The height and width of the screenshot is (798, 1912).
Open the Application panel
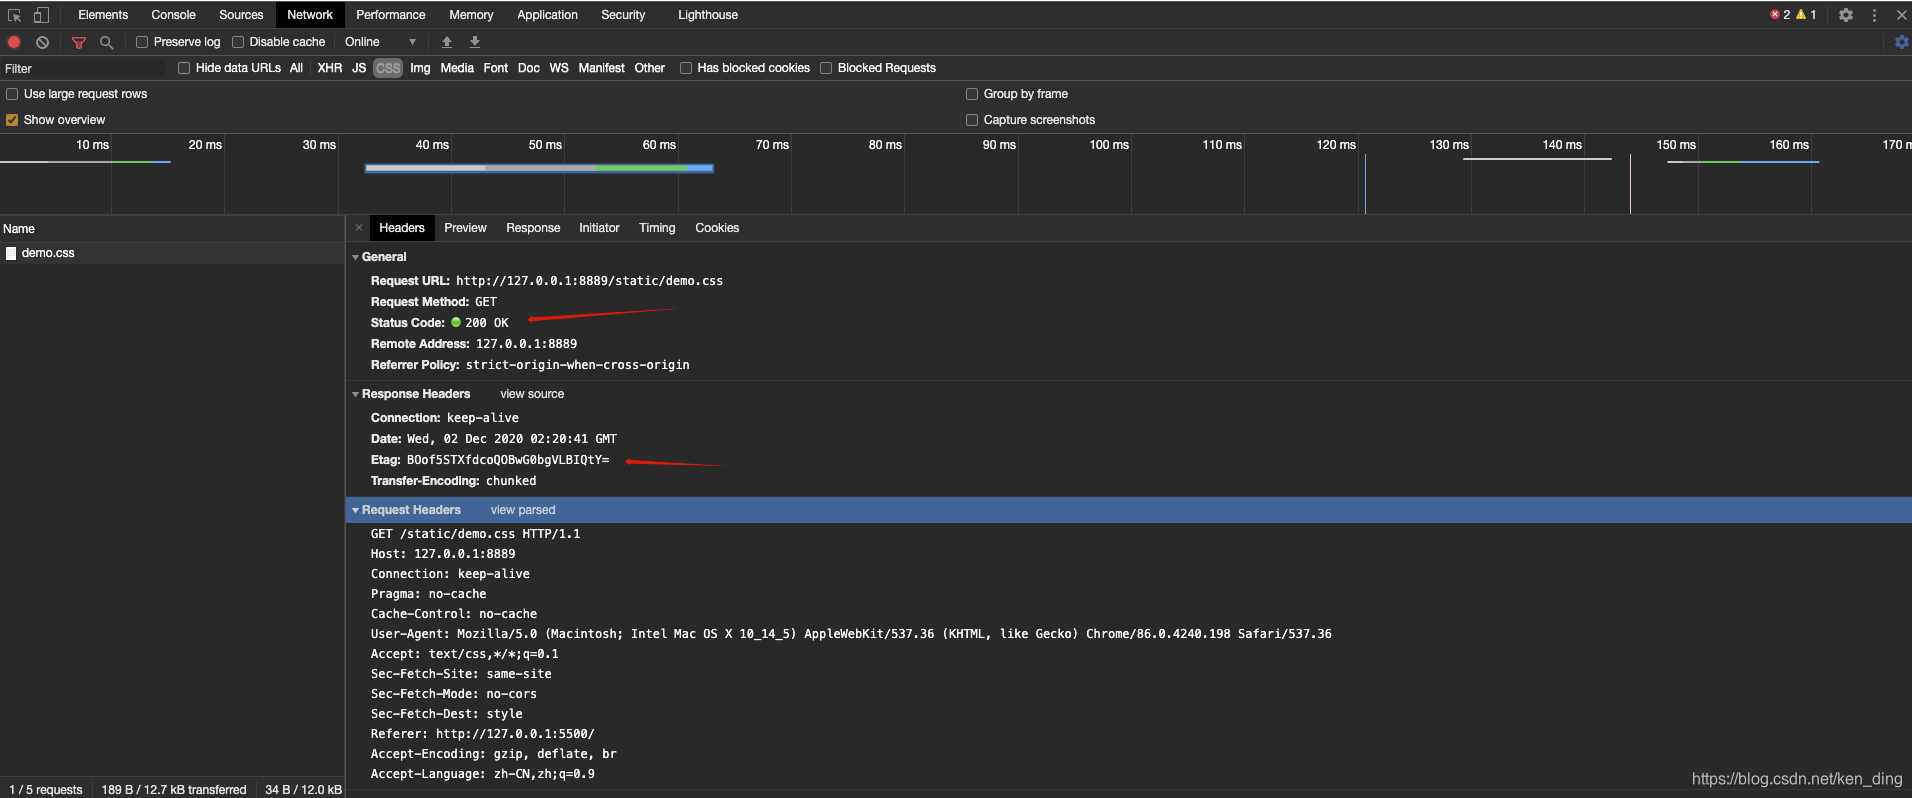tap(547, 15)
